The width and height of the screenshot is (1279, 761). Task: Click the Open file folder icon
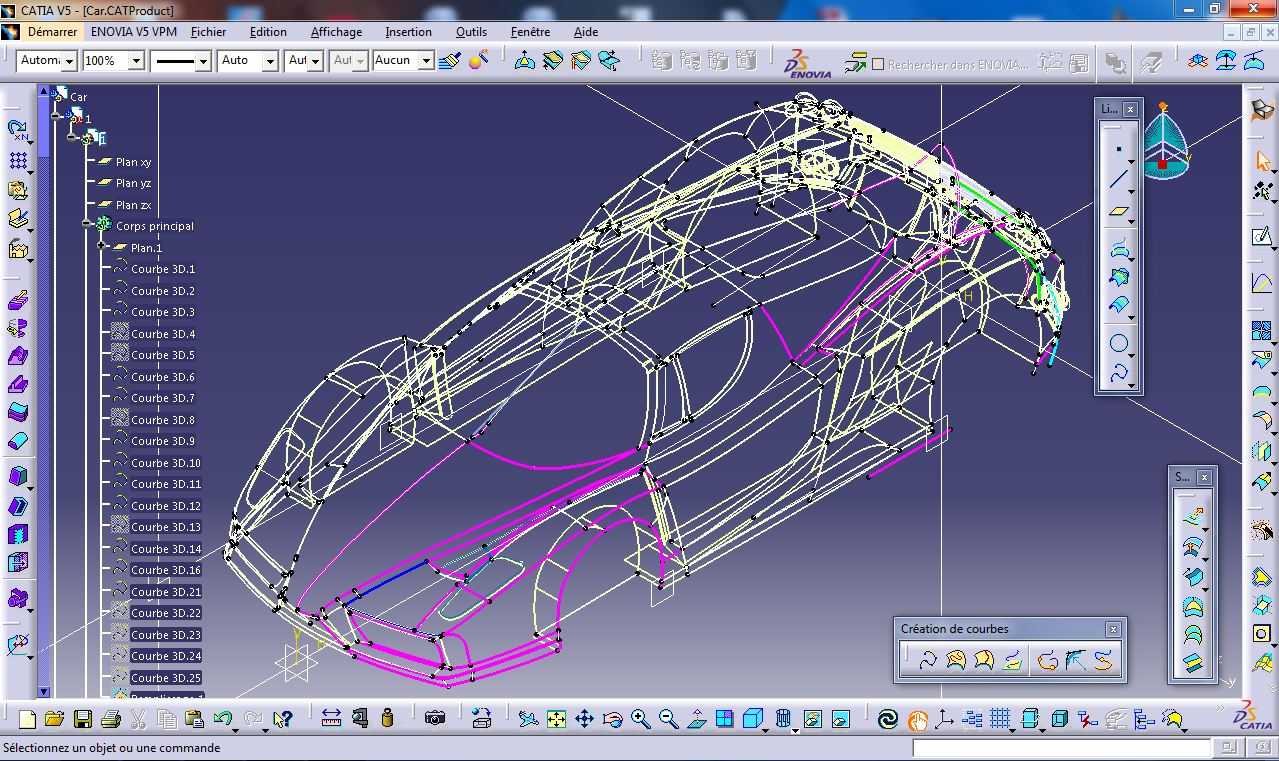(54, 719)
